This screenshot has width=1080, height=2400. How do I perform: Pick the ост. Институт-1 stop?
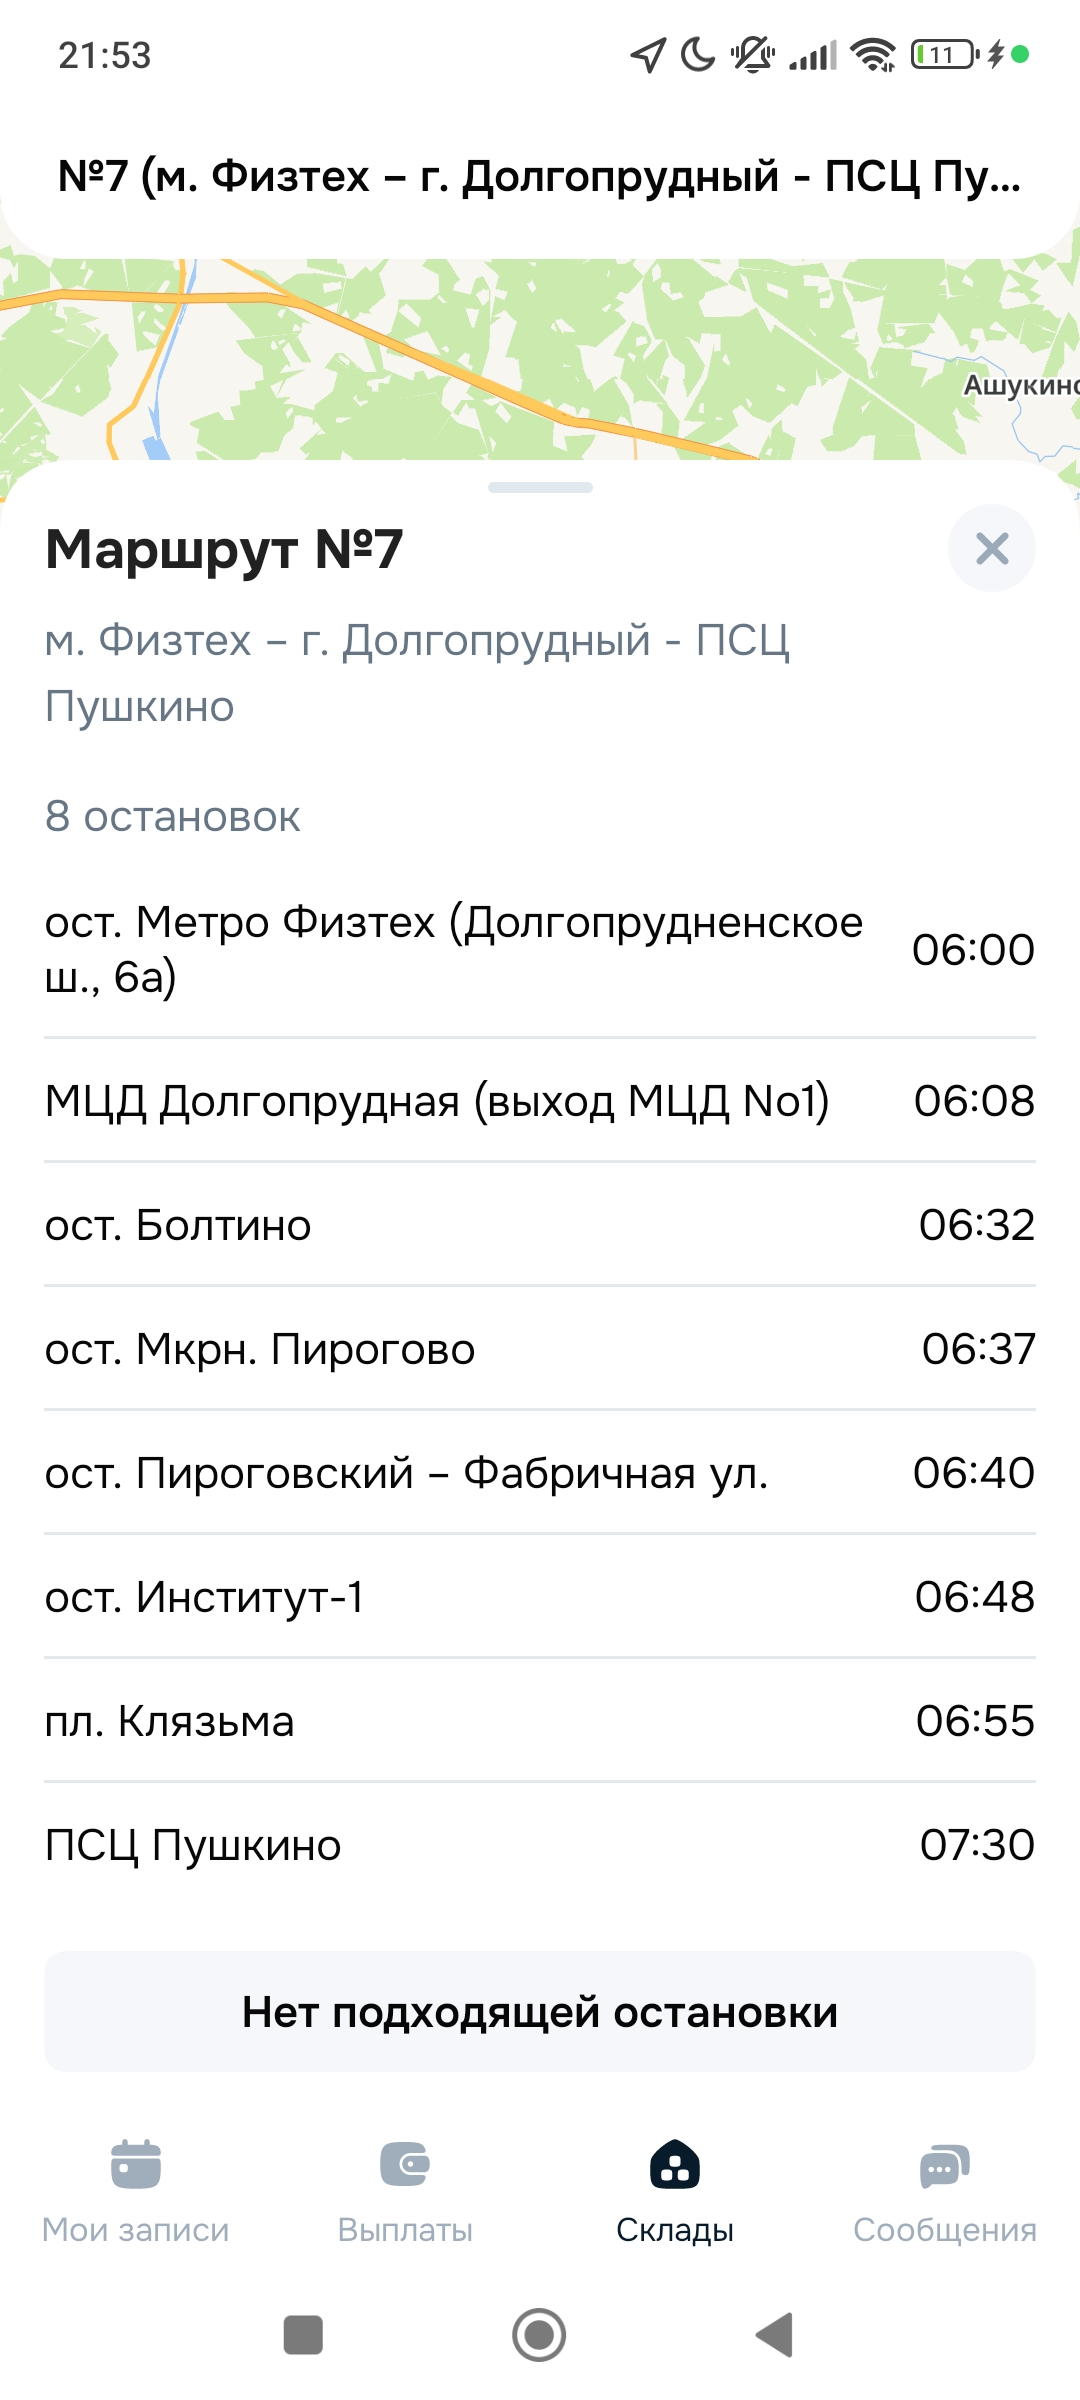click(540, 1597)
